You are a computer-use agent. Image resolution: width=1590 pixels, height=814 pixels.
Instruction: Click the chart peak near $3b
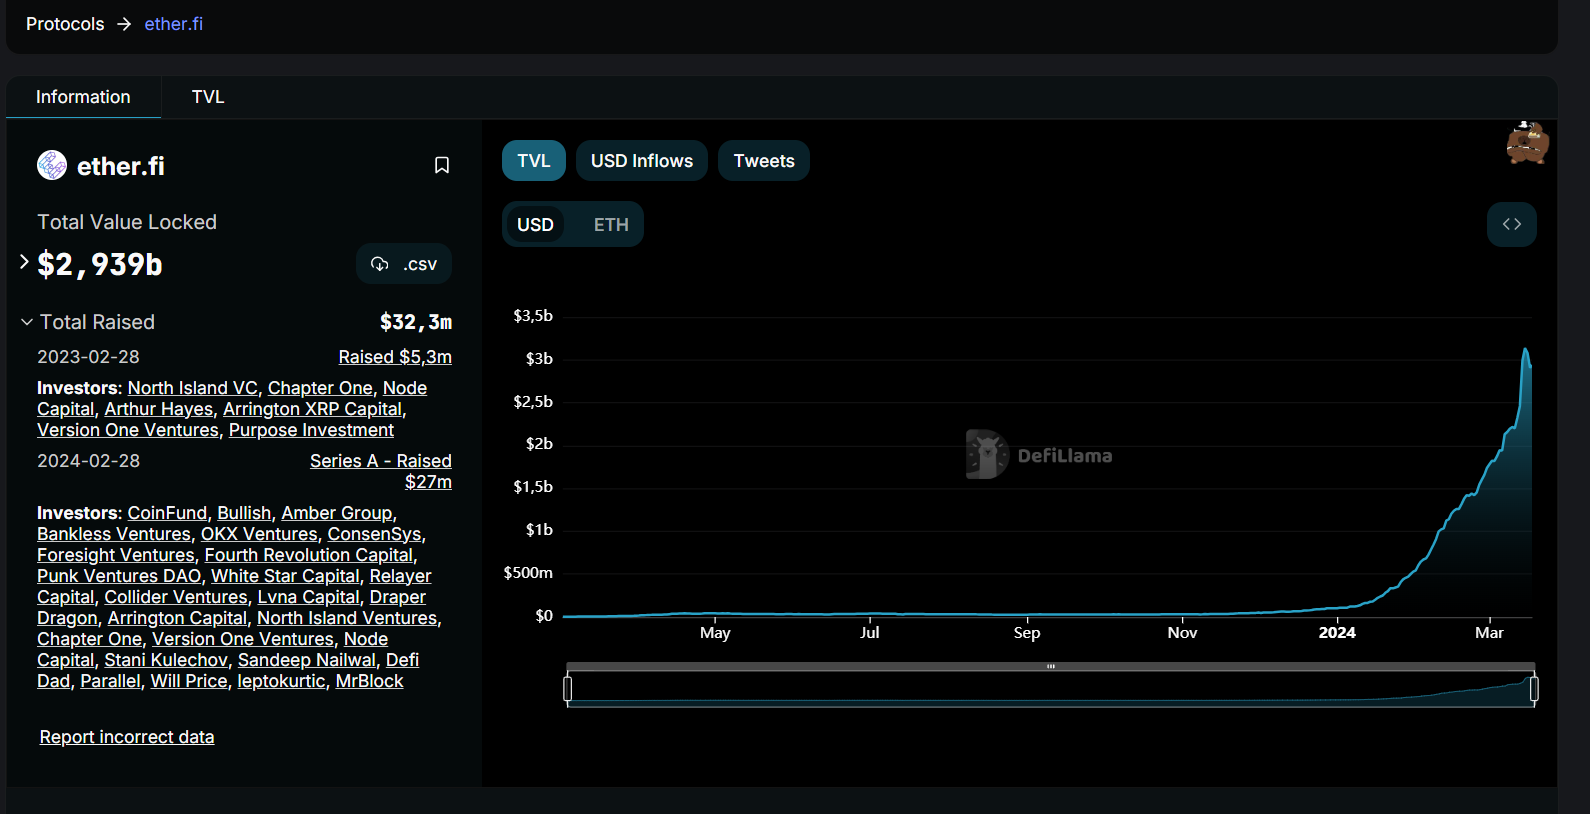pyautogui.click(x=1525, y=350)
